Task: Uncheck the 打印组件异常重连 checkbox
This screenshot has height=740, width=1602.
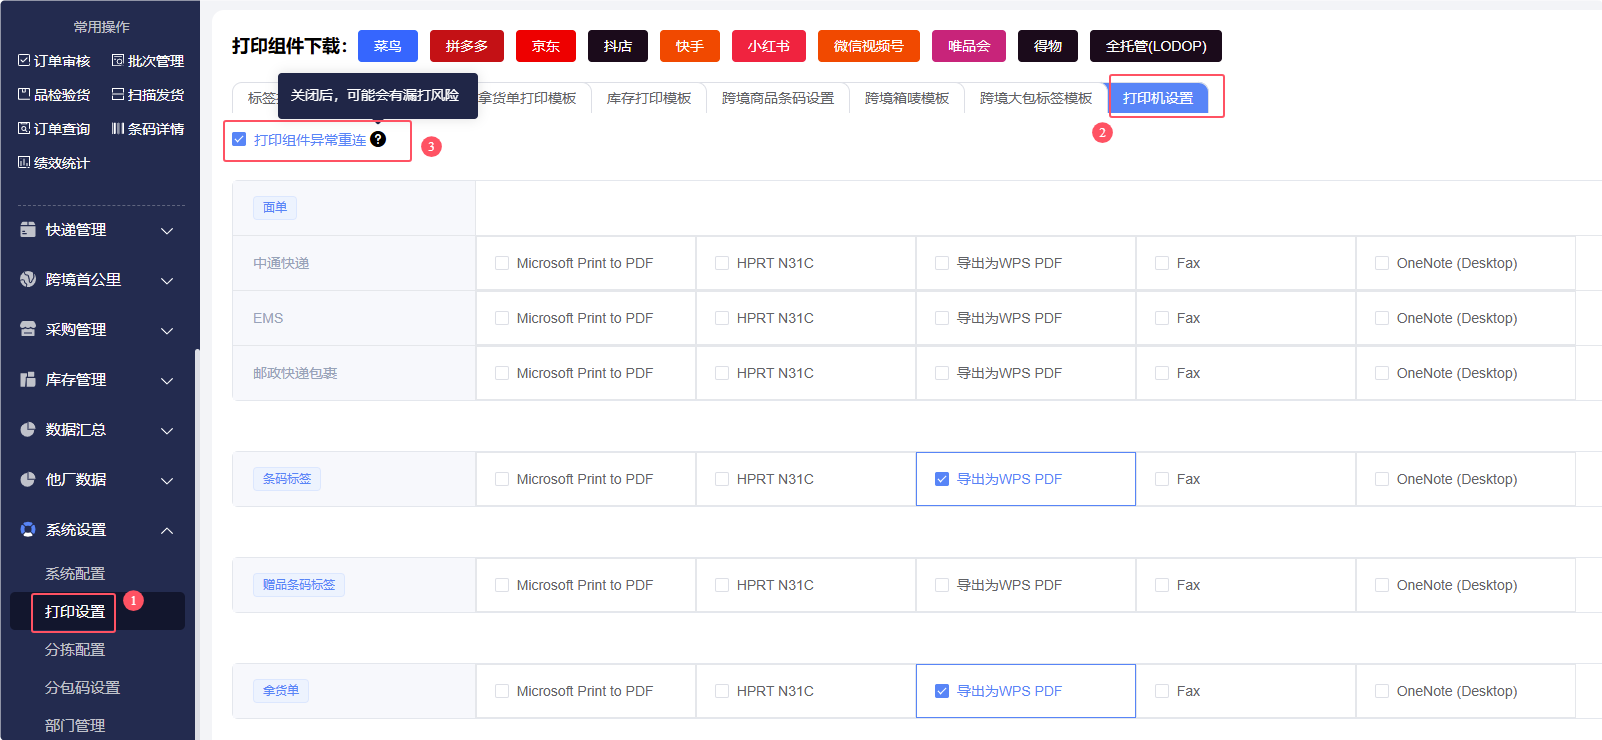Action: pyautogui.click(x=239, y=139)
